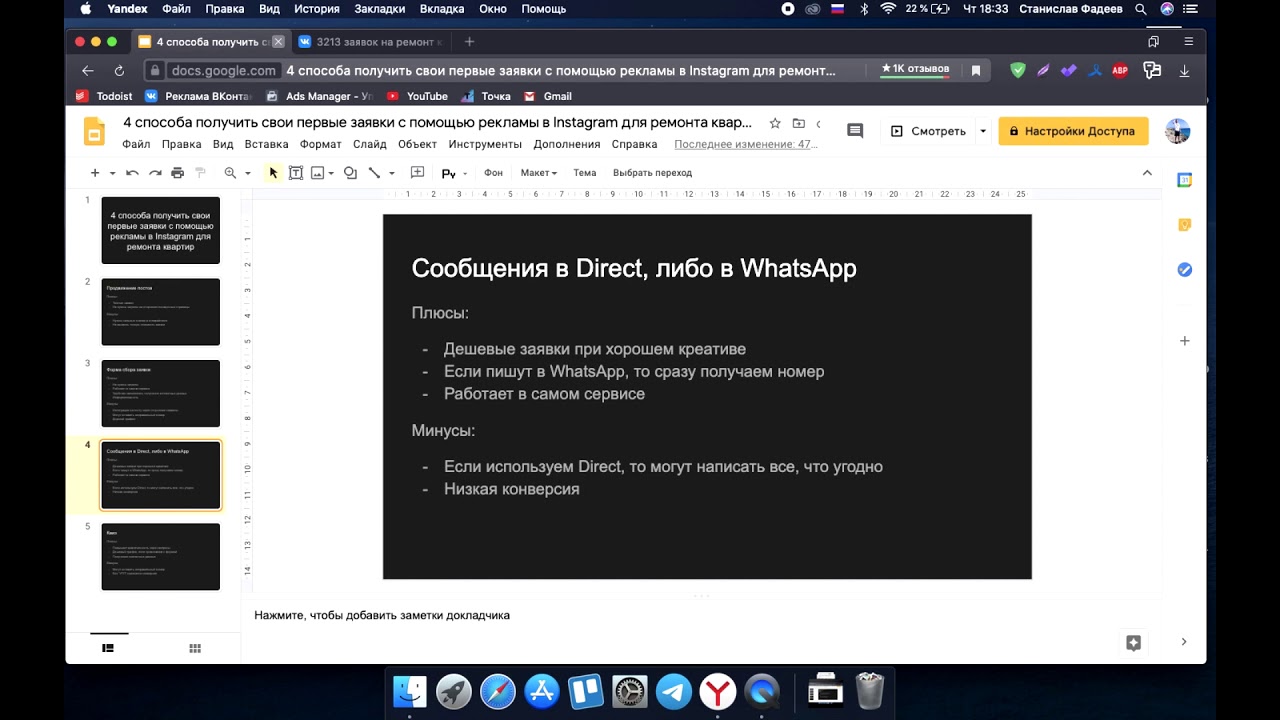
Task: Open comment history speech bubble icon
Action: [x=855, y=131]
